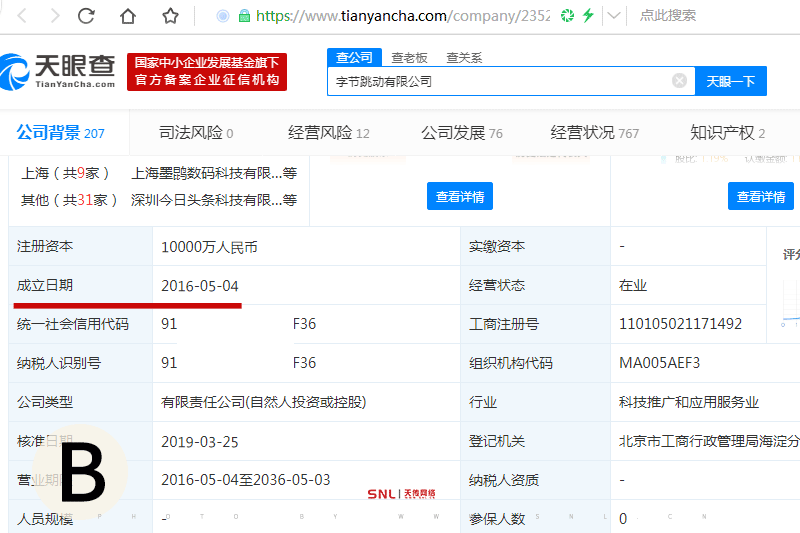800x533 pixels.
Task: Switch to the 查老板 search tab
Action: coord(409,58)
